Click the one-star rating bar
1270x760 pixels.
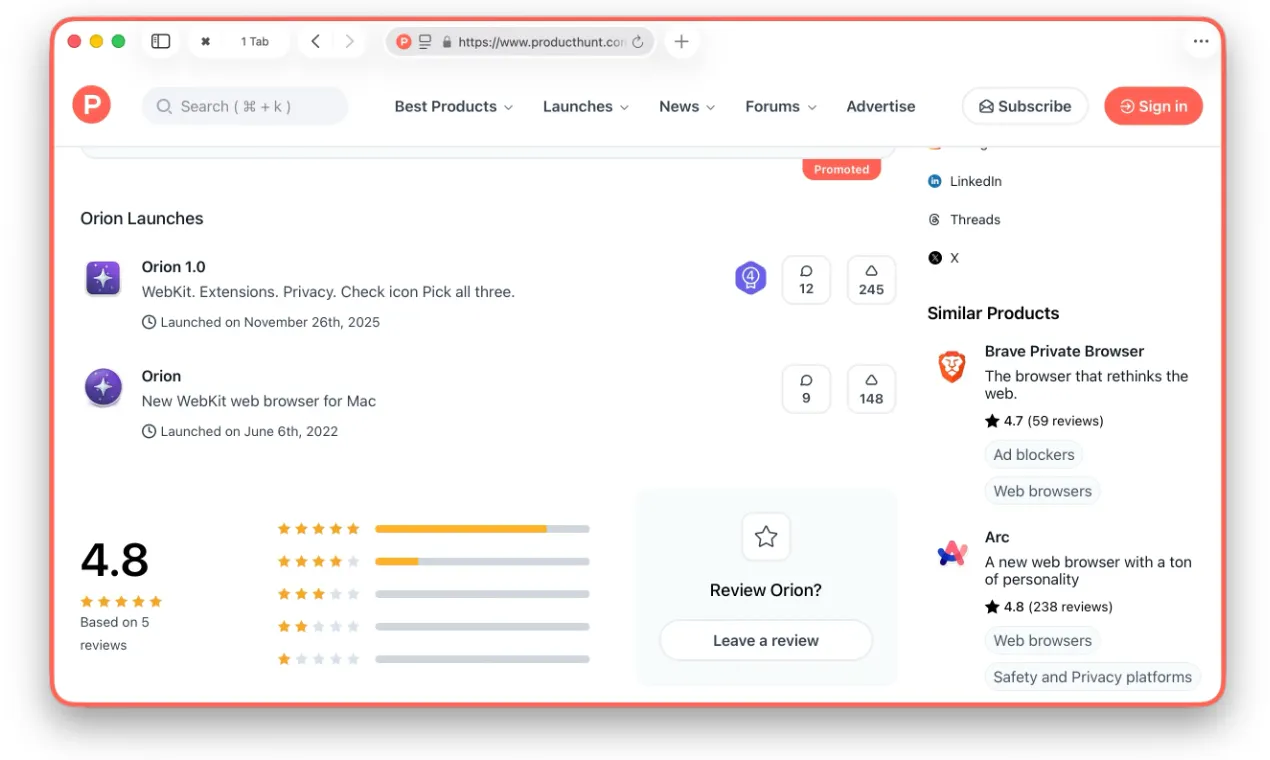pyautogui.click(x=482, y=659)
